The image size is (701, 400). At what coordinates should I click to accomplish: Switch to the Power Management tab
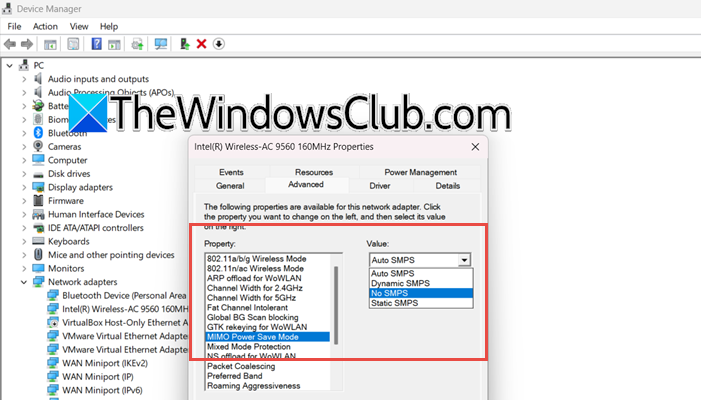pyautogui.click(x=420, y=172)
